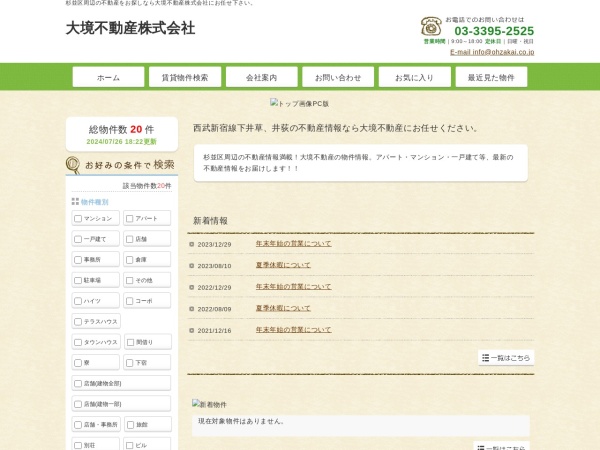Click the broken トップ画像PC版 image
This screenshot has height=450, width=600.
(299, 103)
